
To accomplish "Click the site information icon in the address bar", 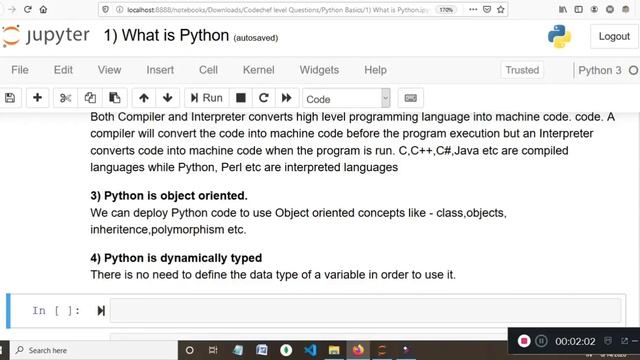I will coord(119,9).
